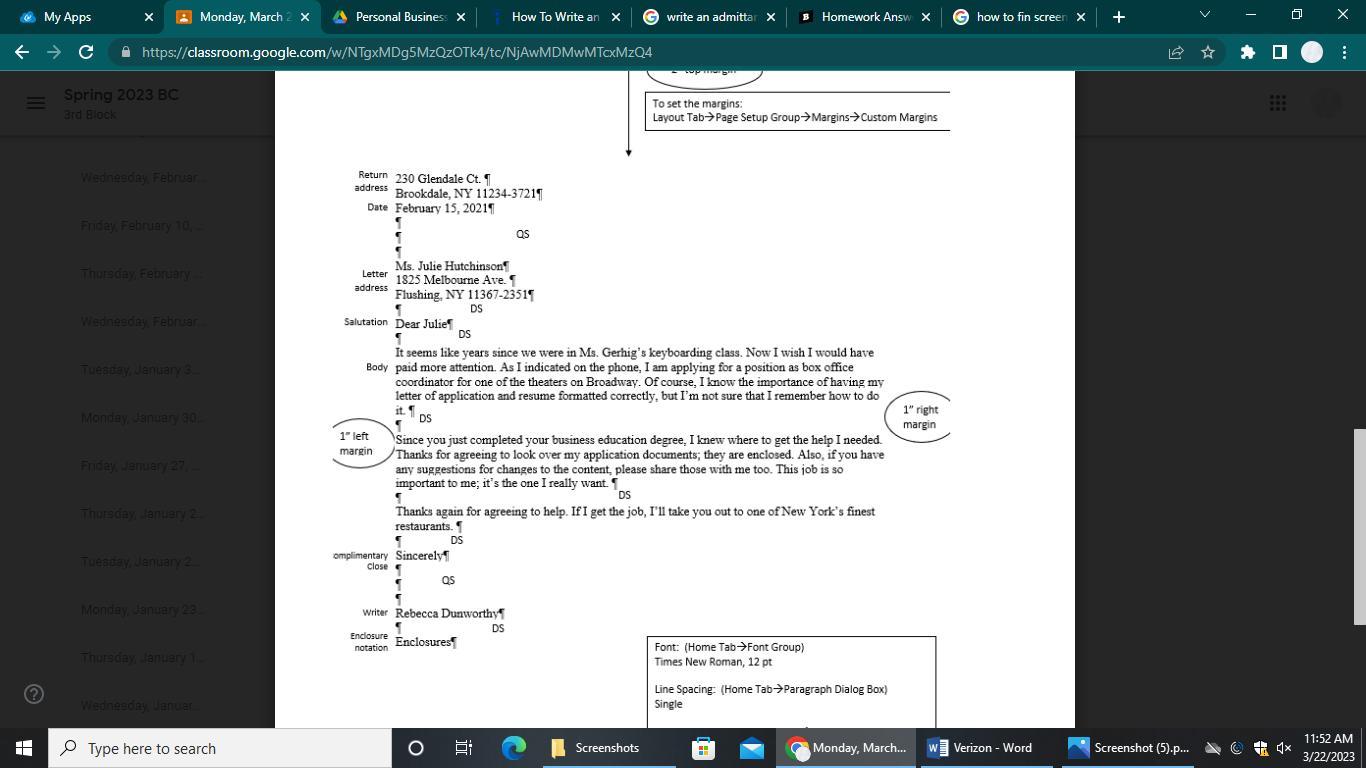This screenshot has height=768, width=1366.
Task: Open a new browser tab
Action: point(1118,17)
